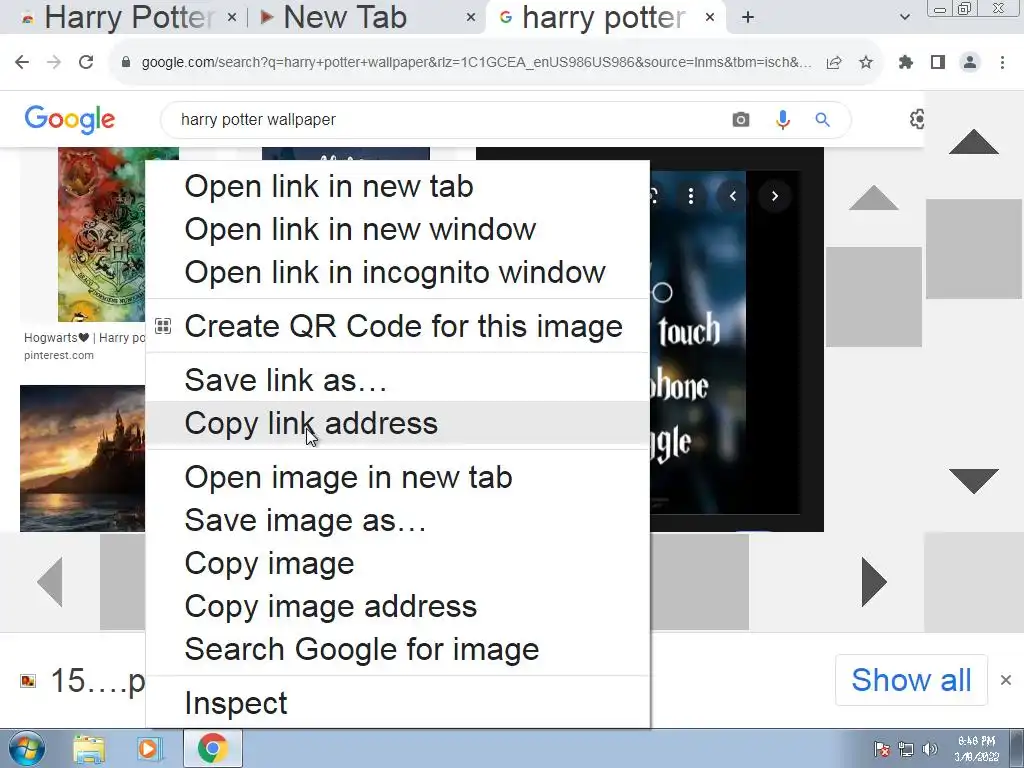The width and height of the screenshot is (1024, 768).
Task: Click the Google logo
Action: (x=70, y=120)
